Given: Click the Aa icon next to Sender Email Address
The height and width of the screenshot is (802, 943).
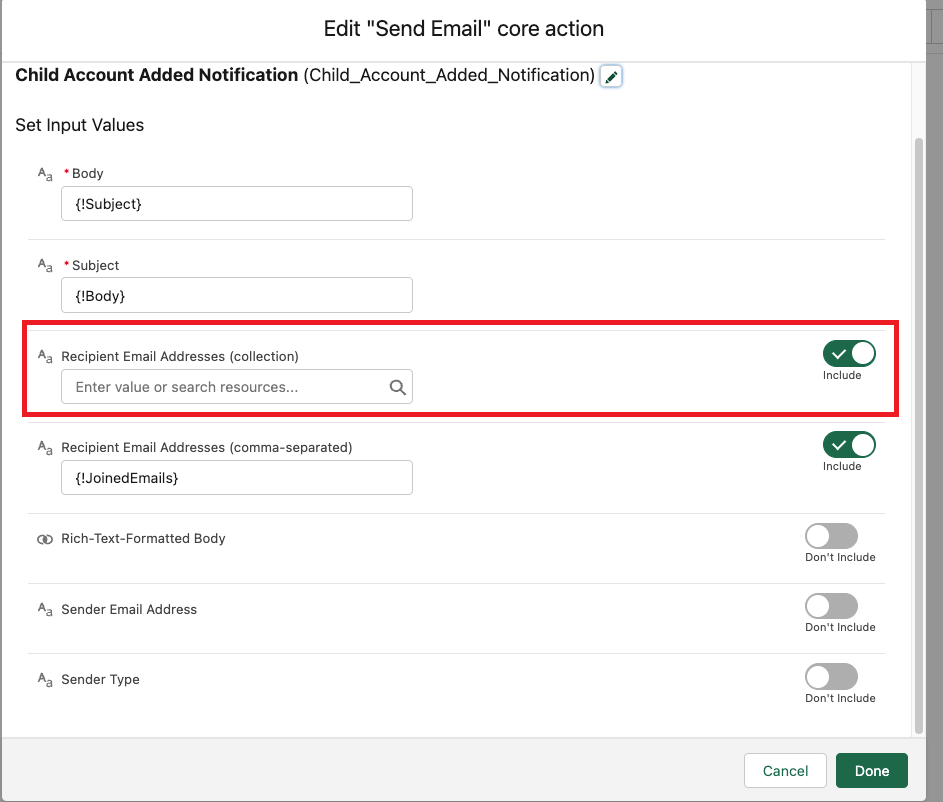Looking at the screenshot, I should coord(44,609).
